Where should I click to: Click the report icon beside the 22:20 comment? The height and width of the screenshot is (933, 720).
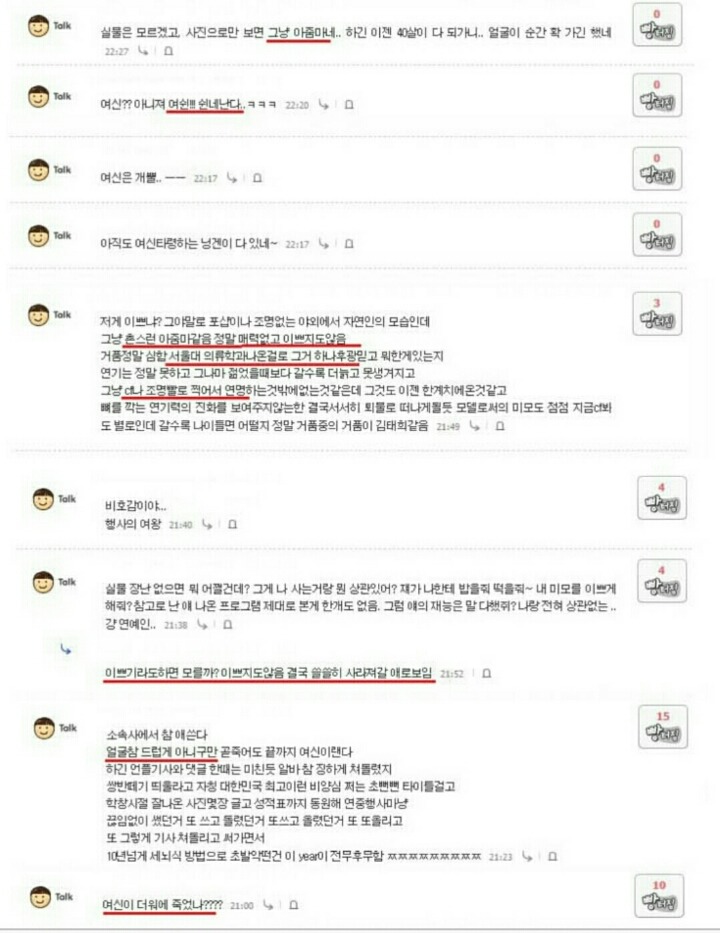[349, 105]
